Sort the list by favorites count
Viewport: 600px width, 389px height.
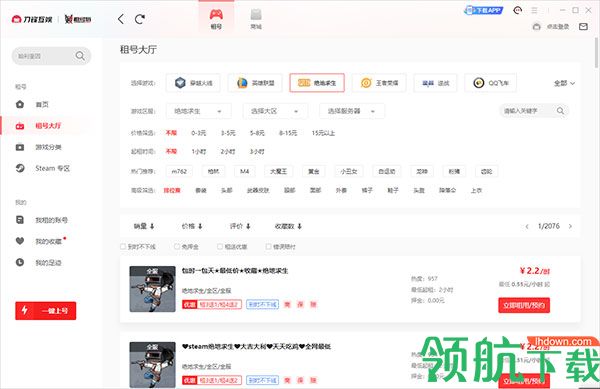288,226
